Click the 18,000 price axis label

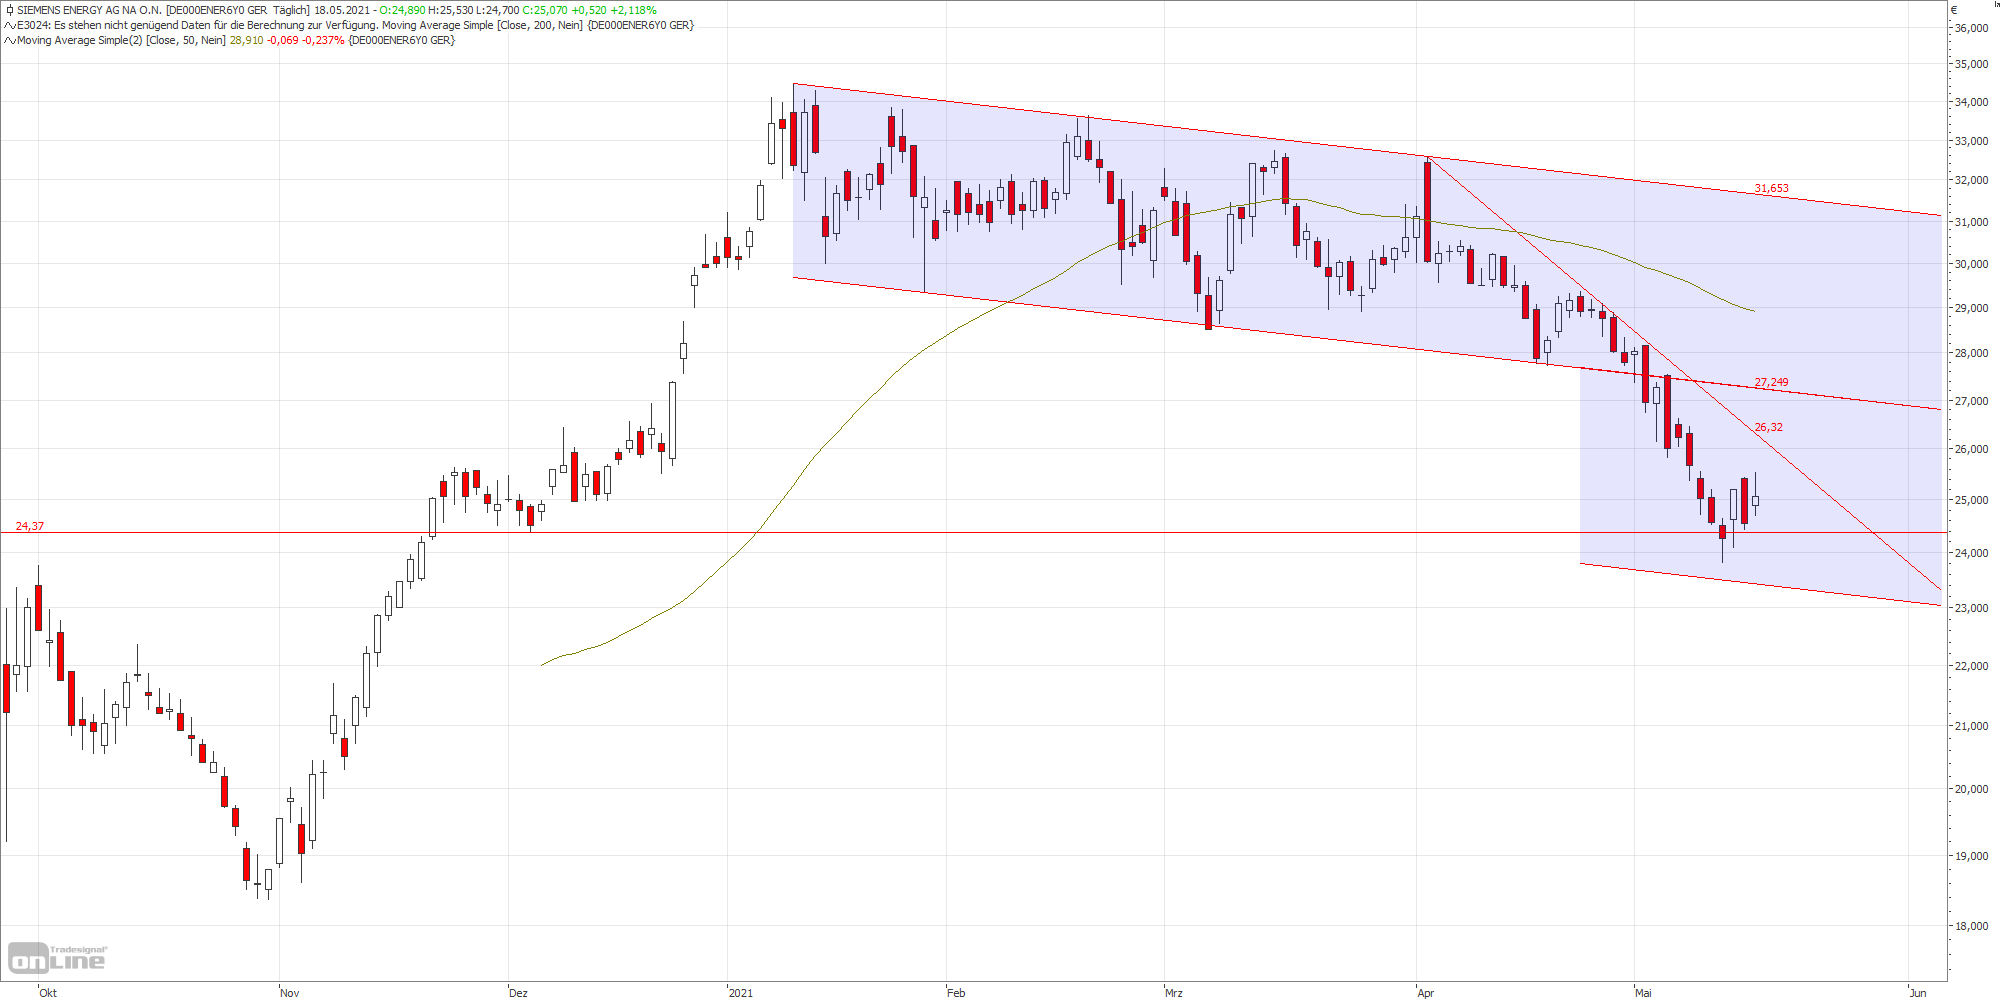[x=1971, y=926]
